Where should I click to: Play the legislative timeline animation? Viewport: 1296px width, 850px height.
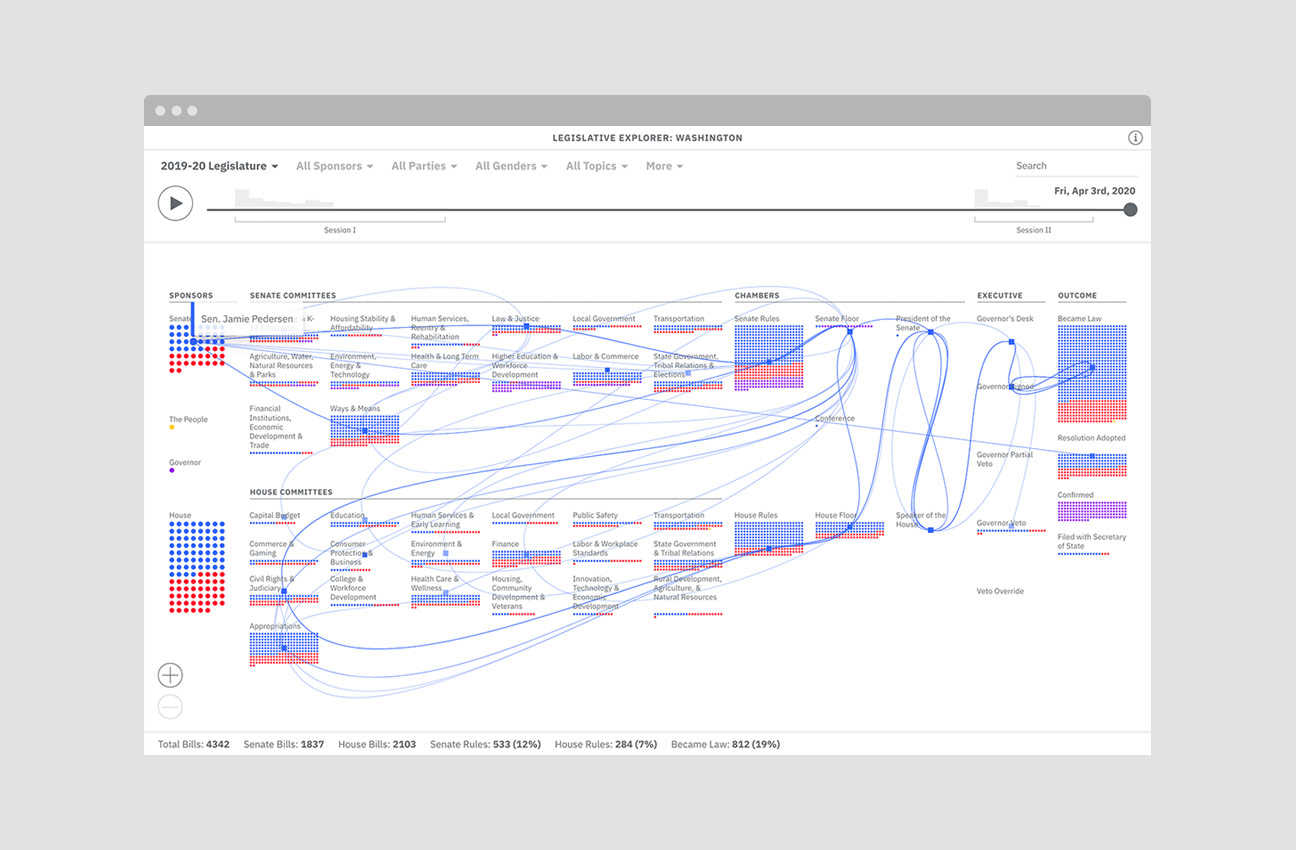pyautogui.click(x=175, y=204)
